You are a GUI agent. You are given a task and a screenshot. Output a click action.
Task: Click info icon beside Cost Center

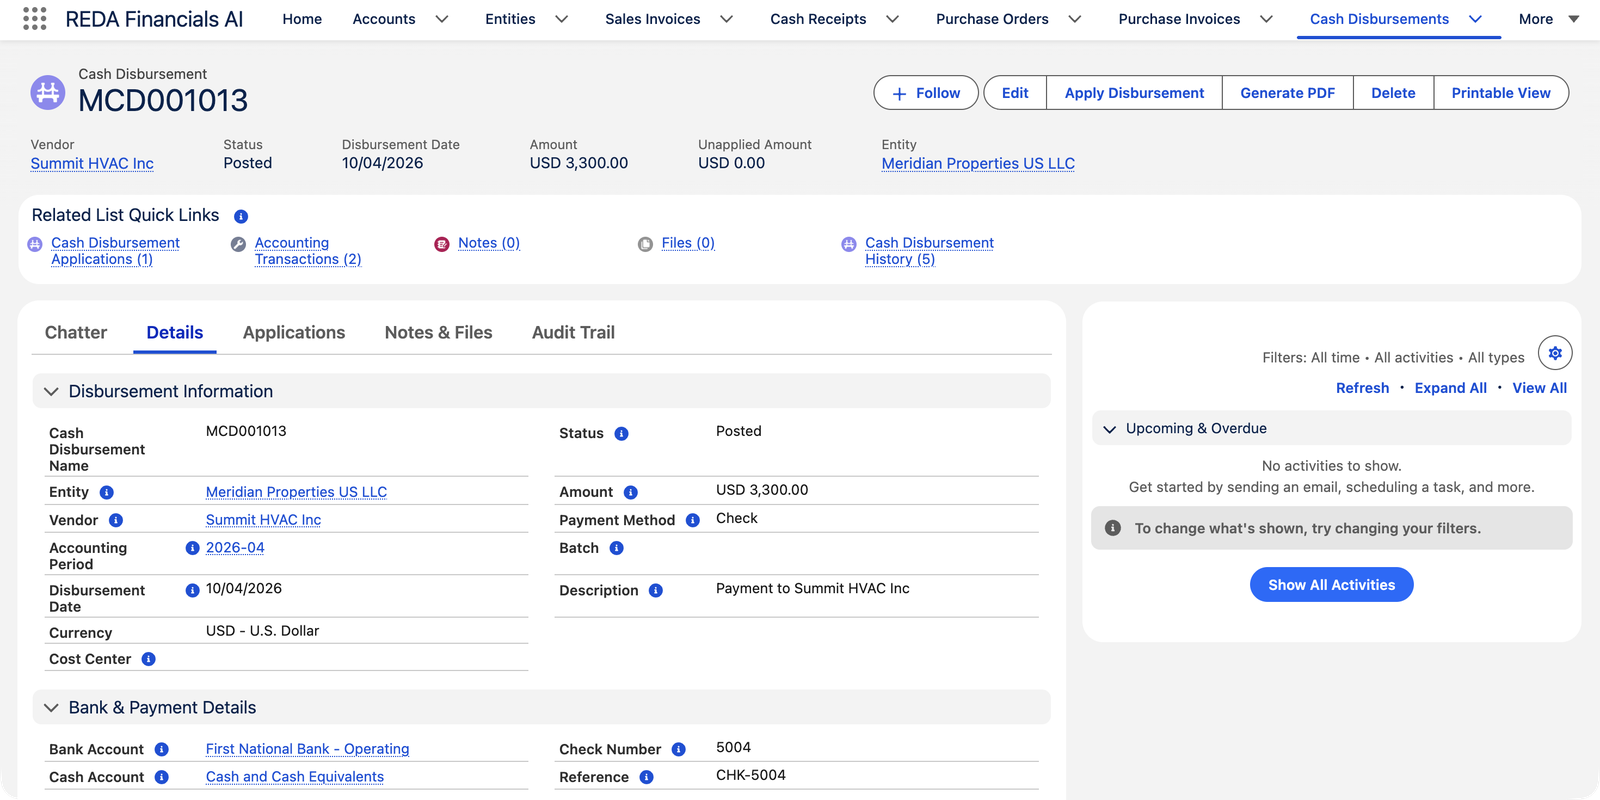[x=149, y=659]
